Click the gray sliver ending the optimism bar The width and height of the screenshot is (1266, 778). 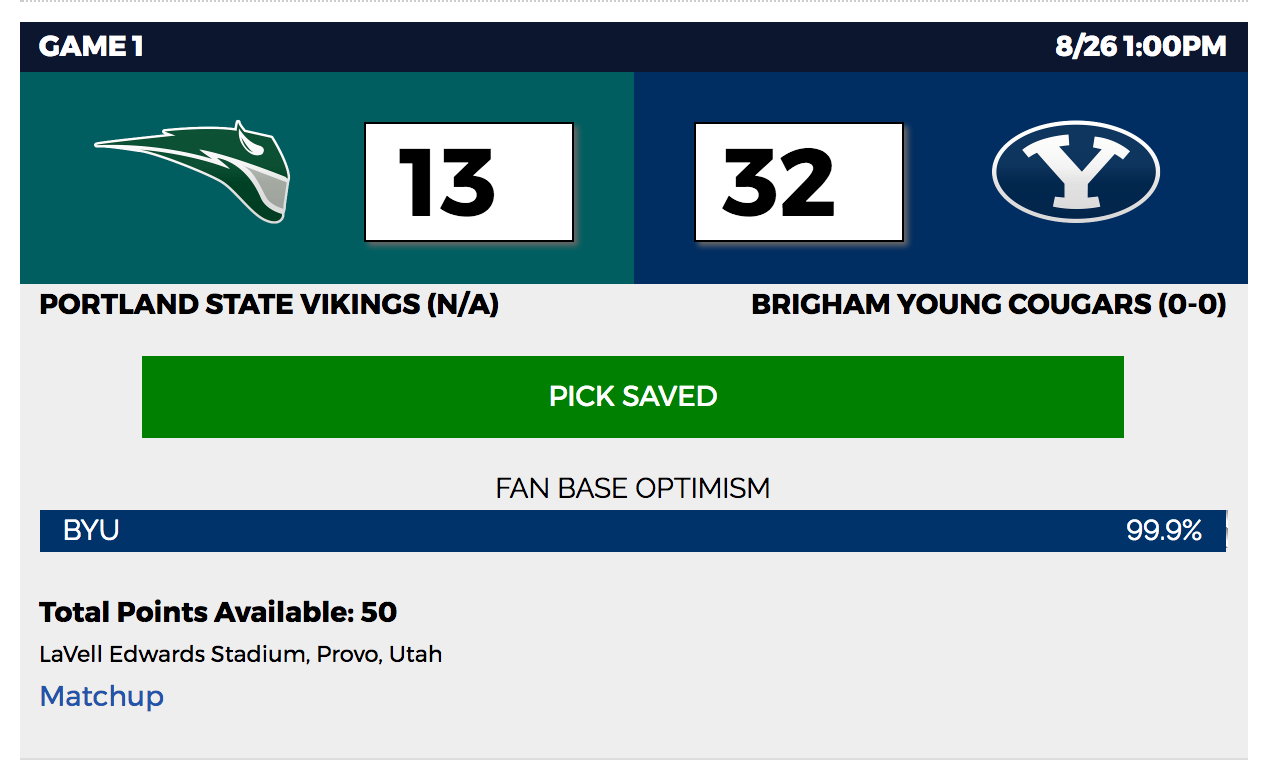click(x=1226, y=531)
